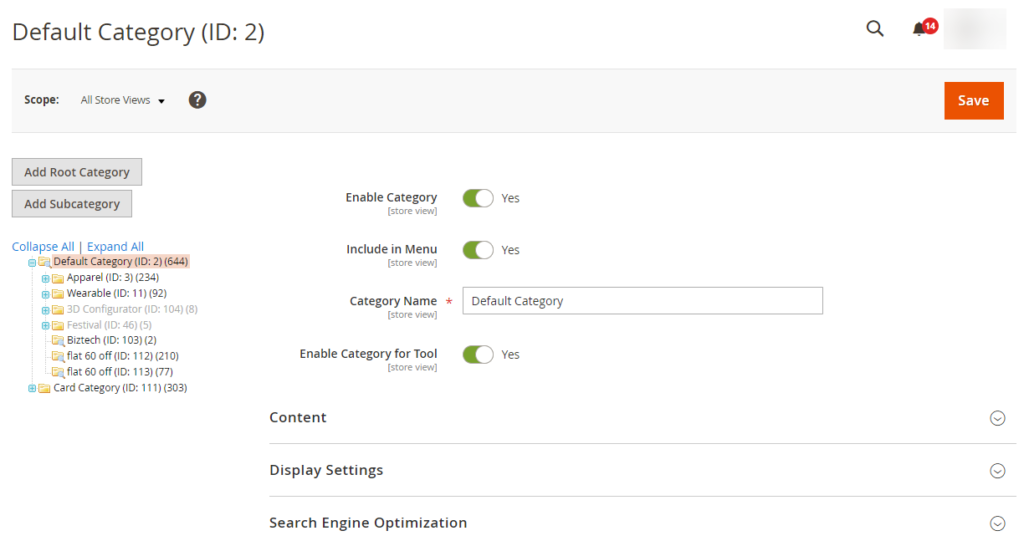Image resolution: width=1024 pixels, height=541 pixels.
Task: Click the Card Category folder icon
Action: click(x=44, y=388)
